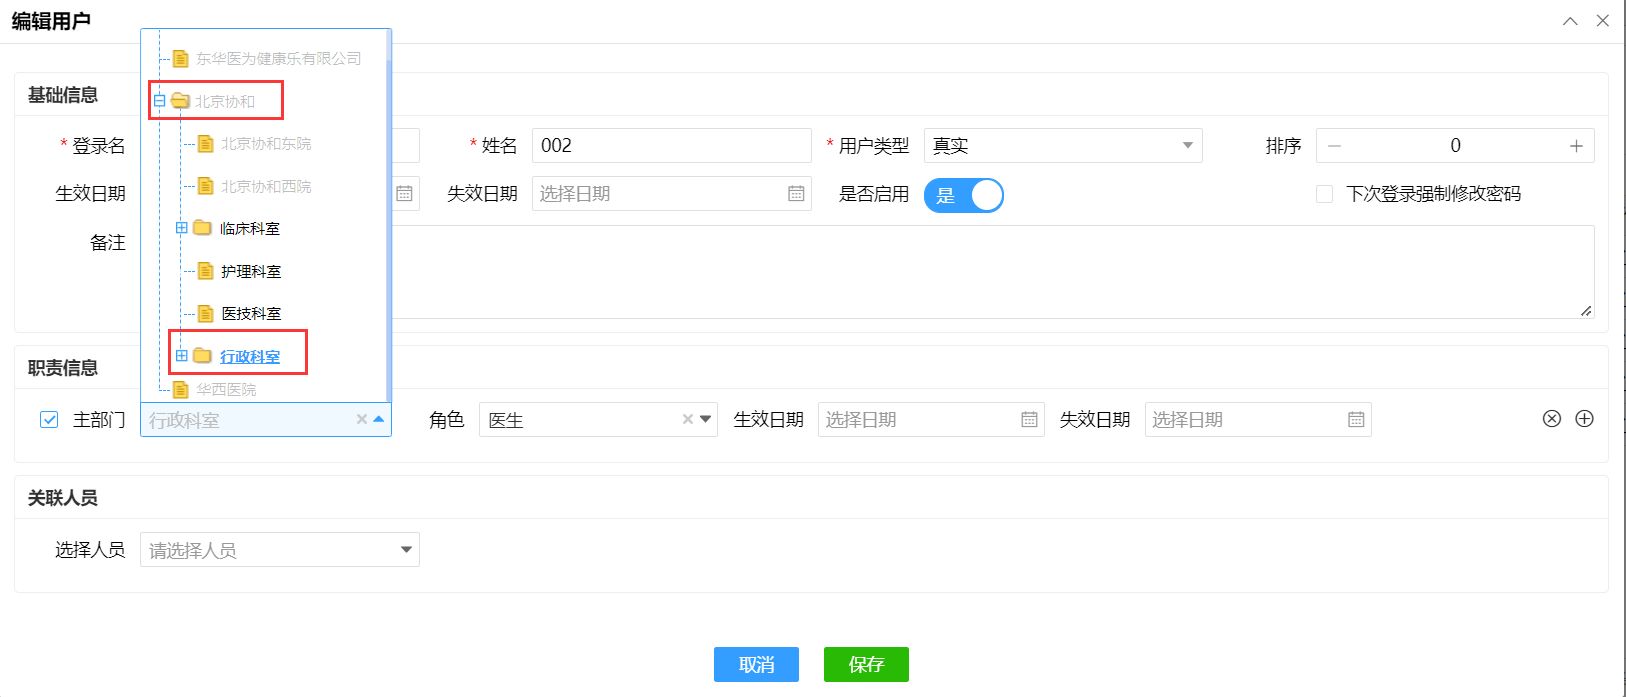Increase 排序 value with plus button
This screenshot has height=697, width=1626.
click(x=1576, y=146)
